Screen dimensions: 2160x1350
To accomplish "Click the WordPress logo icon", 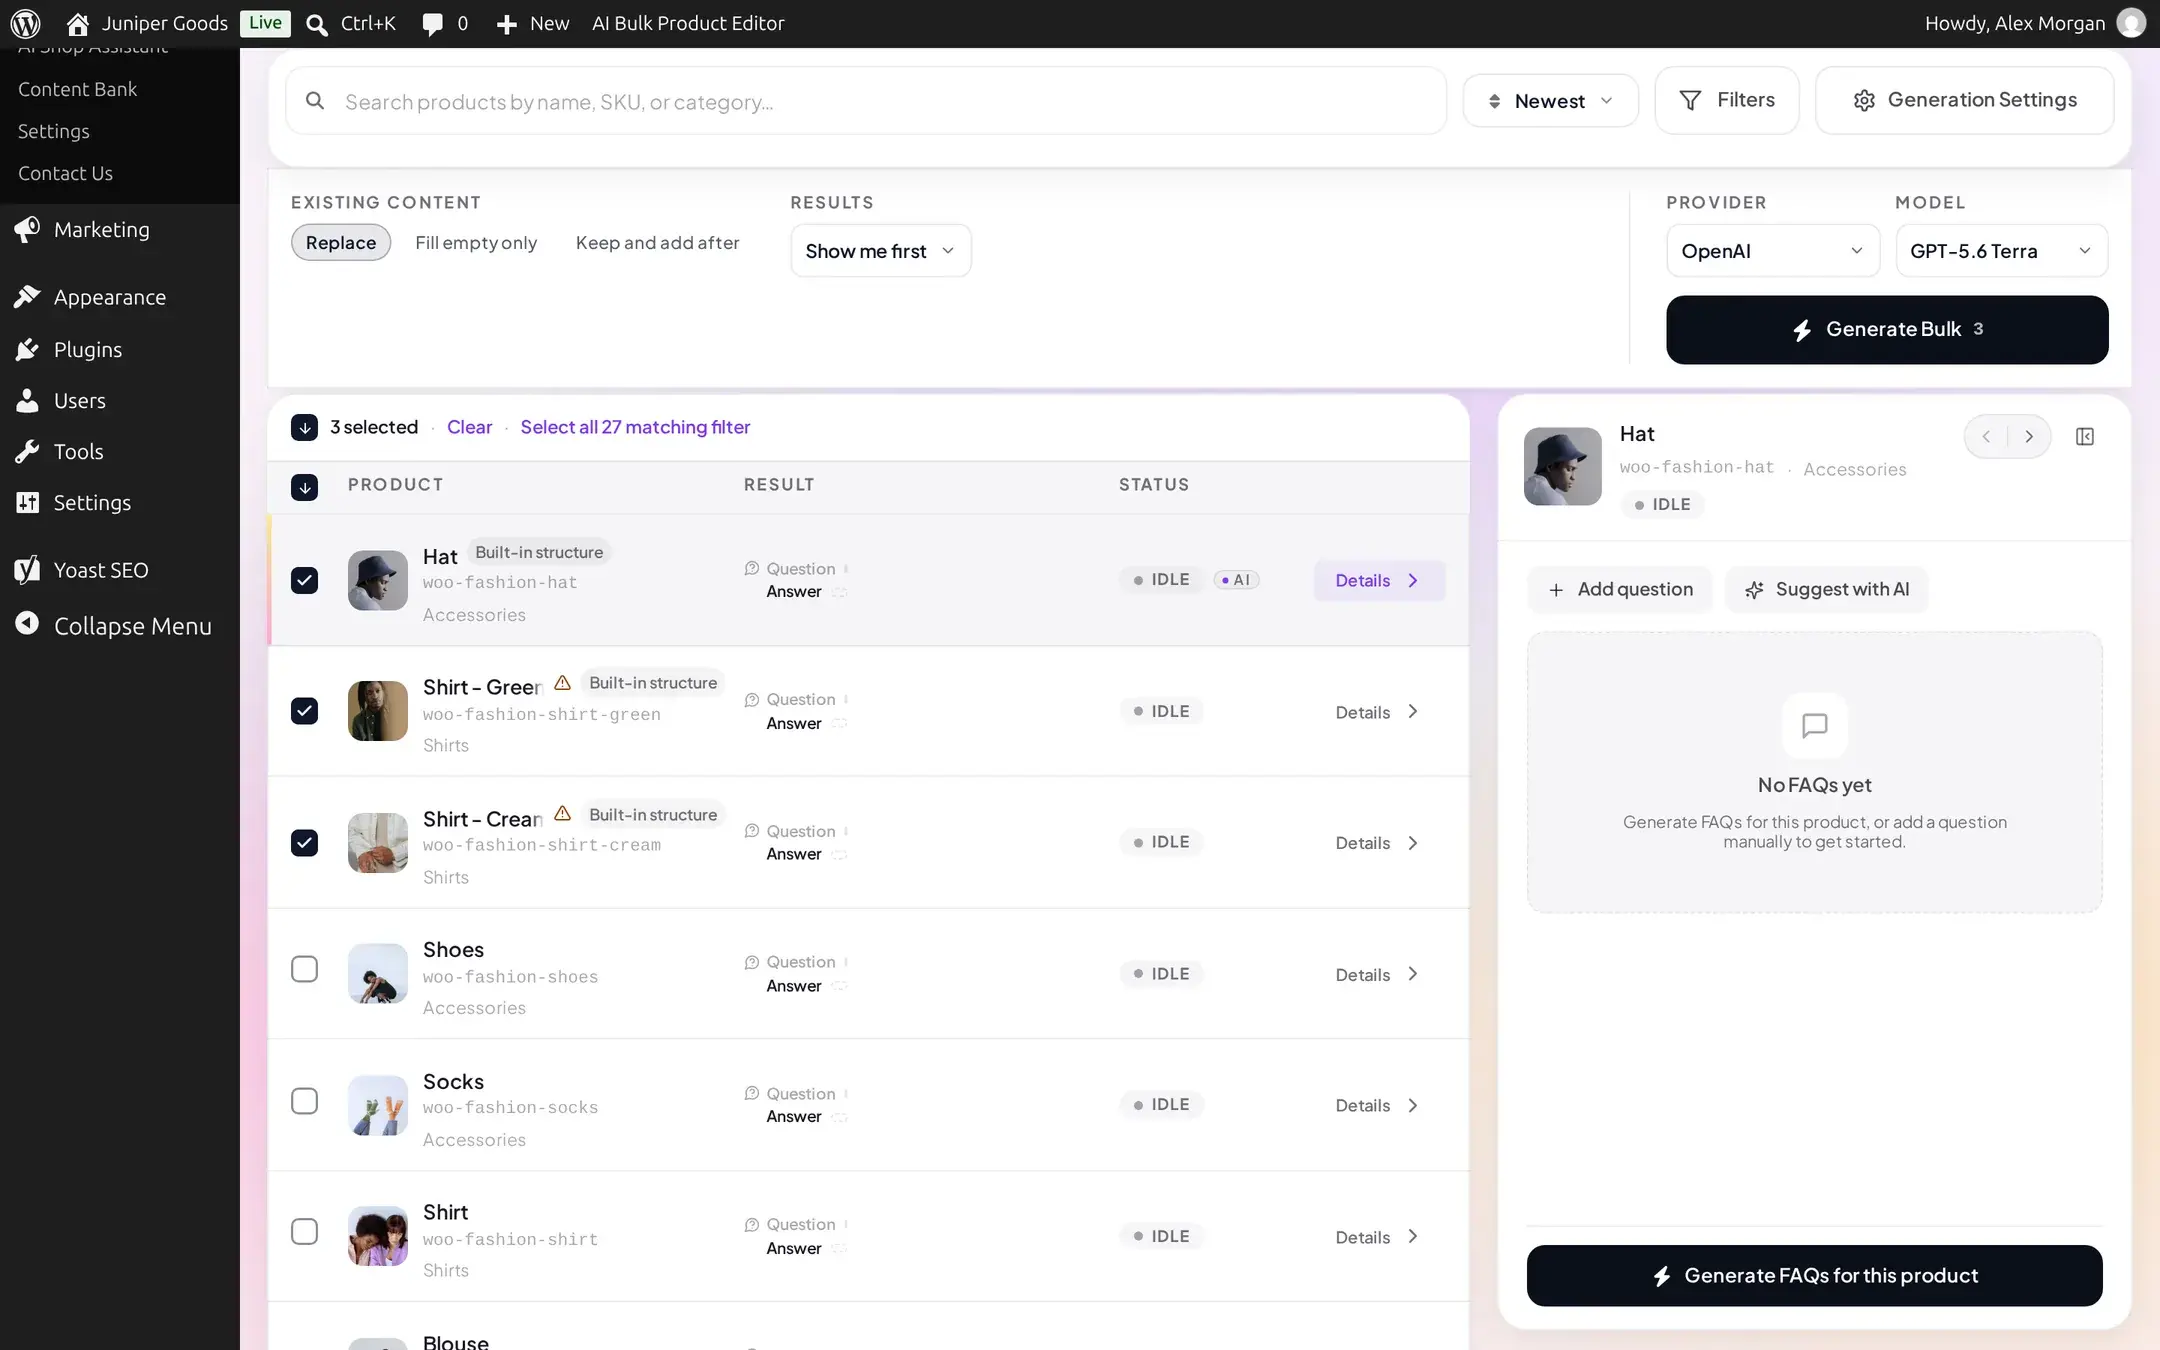I will (x=25, y=23).
